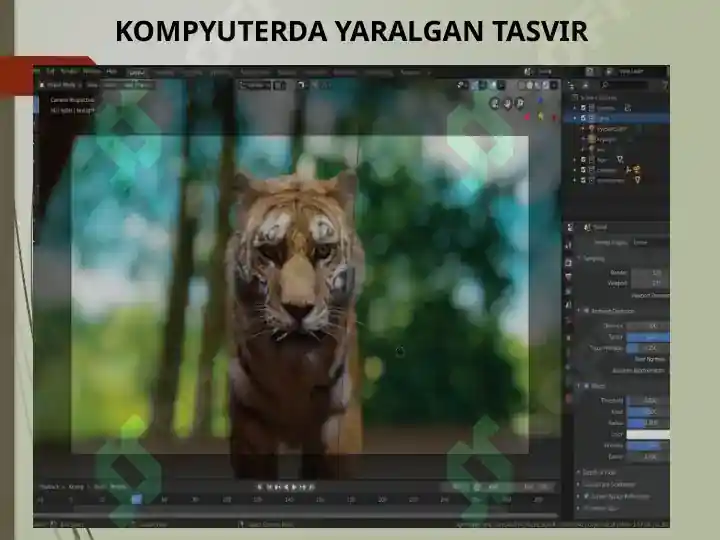Screen dimensions: 720x540
Task: Toggle the Screen Space Reflections checkbox
Action: [586, 496]
